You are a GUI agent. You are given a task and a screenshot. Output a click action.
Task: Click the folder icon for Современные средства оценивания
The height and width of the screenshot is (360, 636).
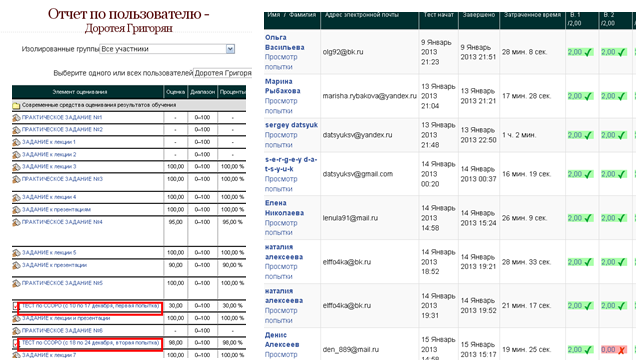pos(16,106)
